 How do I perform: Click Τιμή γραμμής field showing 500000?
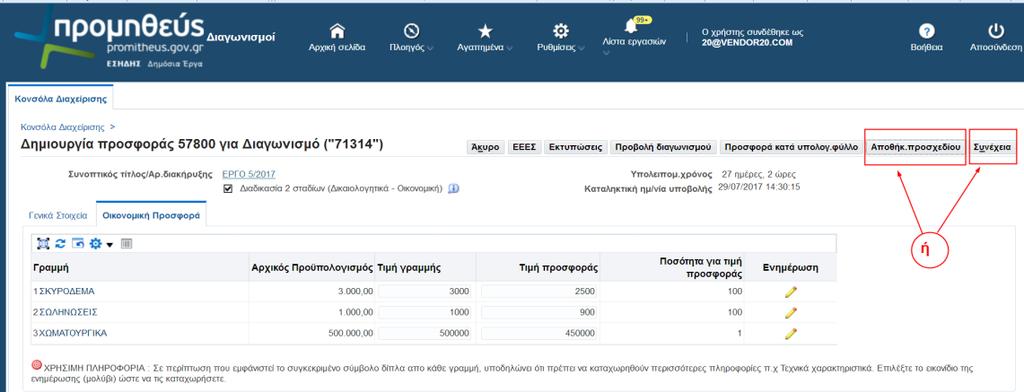[x=424, y=333]
